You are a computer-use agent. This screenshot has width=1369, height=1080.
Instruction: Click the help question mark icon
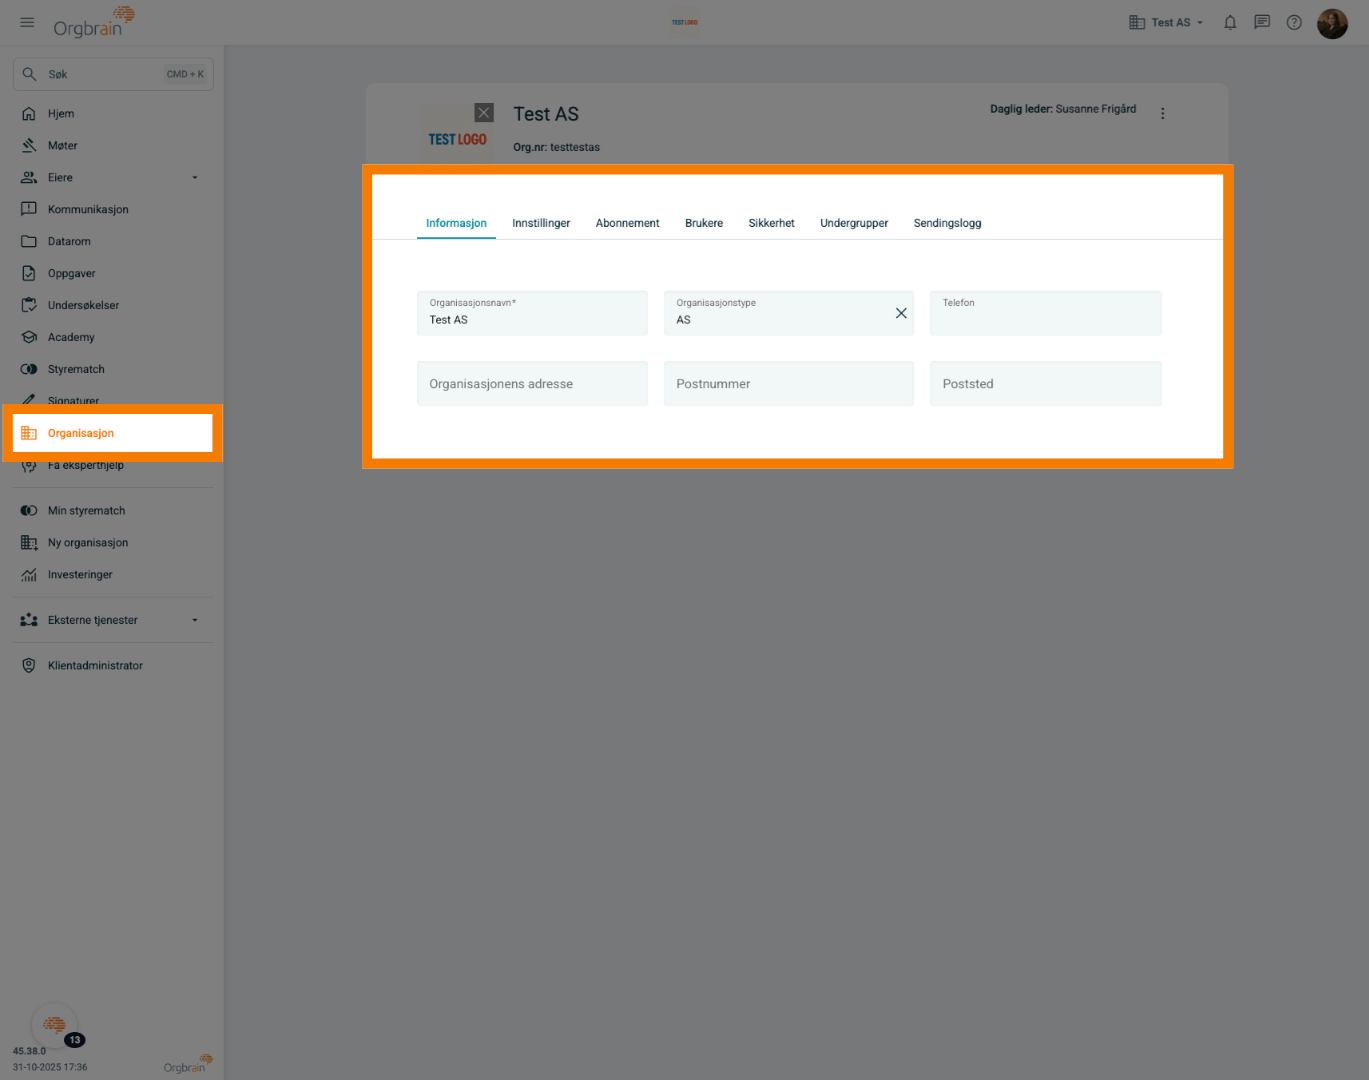coord(1294,22)
